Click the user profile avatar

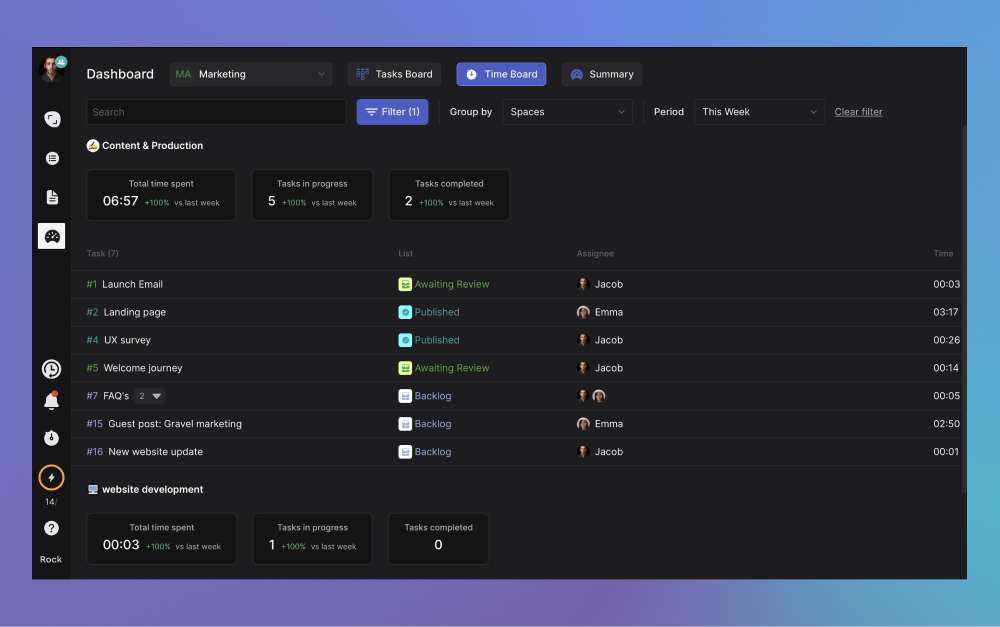tap(51, 69)
